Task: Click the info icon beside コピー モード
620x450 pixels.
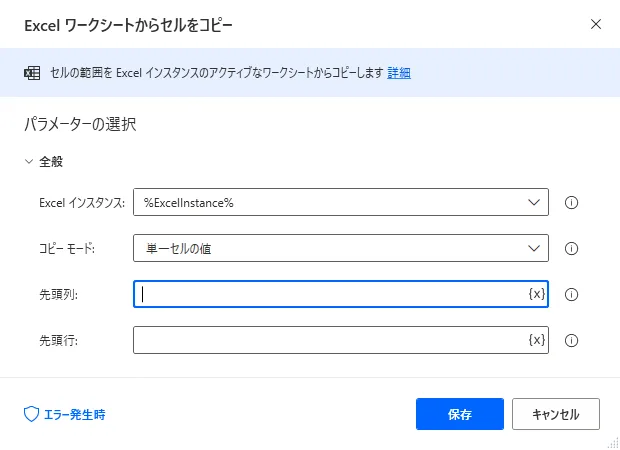Action: pyautogui.click(x=573, y=249)
